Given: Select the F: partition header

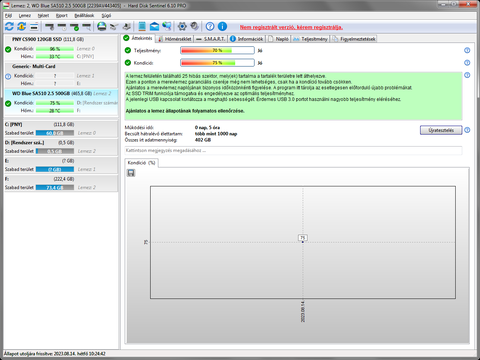Looking at the screenshot, I should tap(61, 179).
